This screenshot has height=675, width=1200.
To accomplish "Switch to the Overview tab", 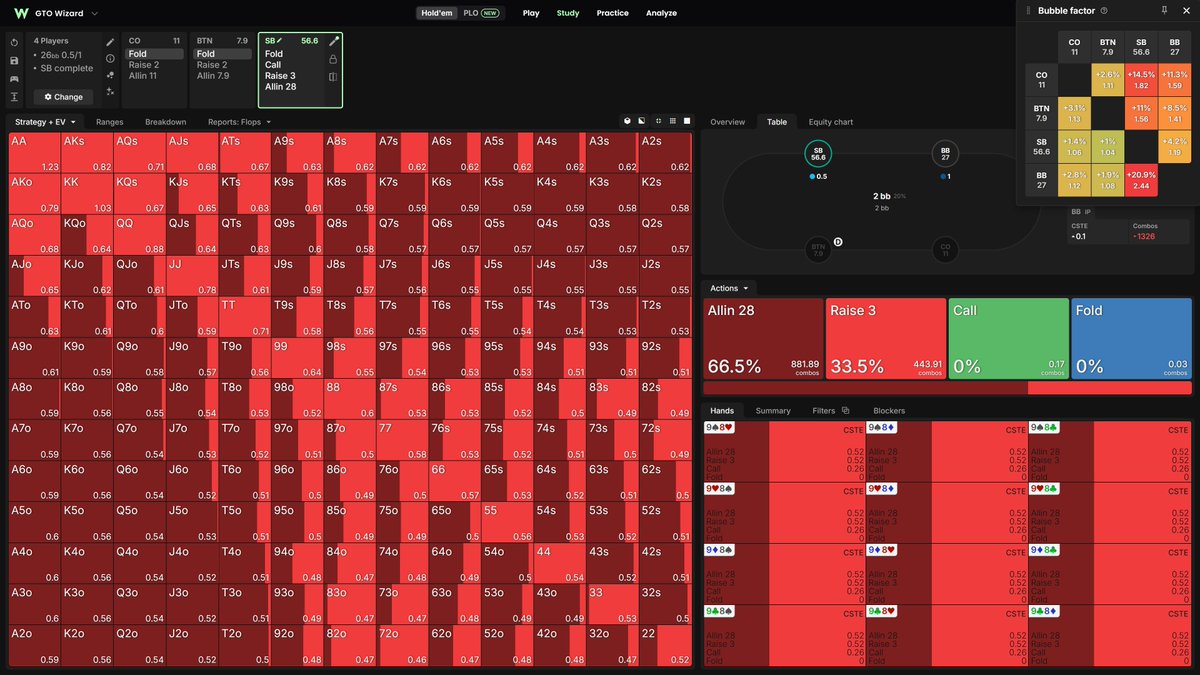I will coord(728,122).
